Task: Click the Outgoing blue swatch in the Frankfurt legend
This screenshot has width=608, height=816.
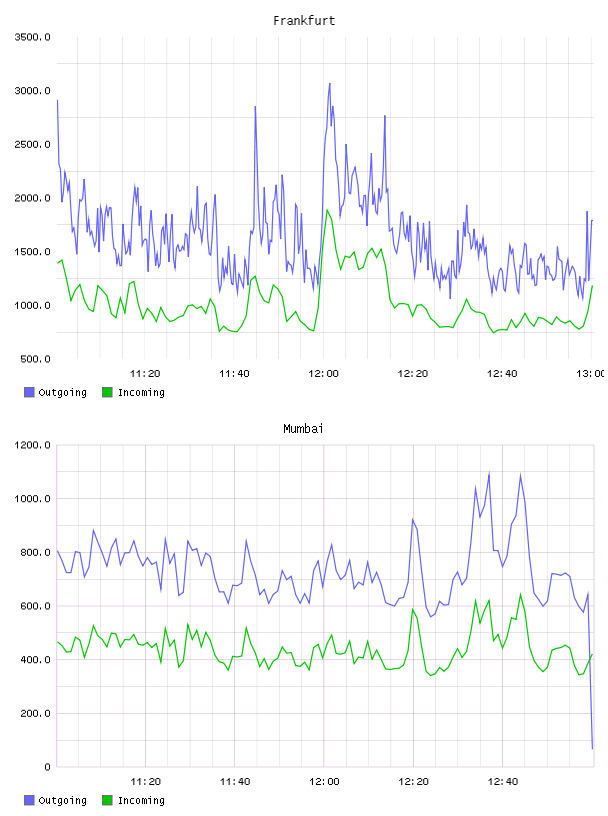Action: pyautogui.click(x=29, y=392)
